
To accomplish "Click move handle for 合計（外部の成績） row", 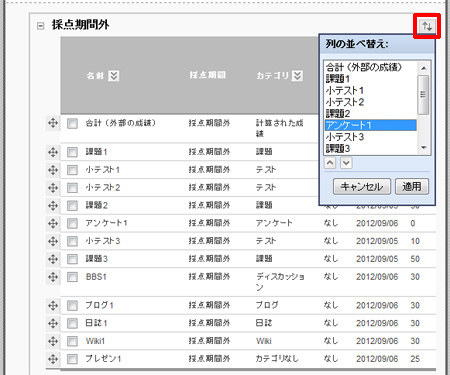I will [53, 123].
